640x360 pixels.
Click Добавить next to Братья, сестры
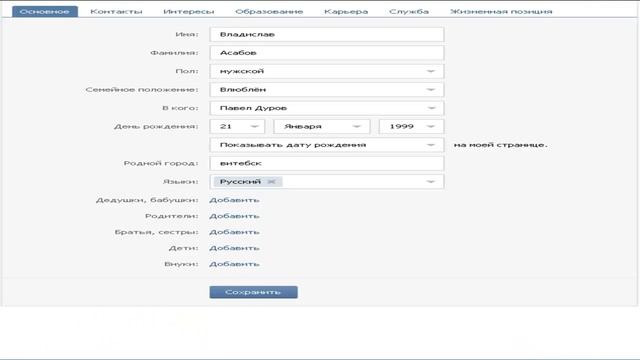[234, 232]
